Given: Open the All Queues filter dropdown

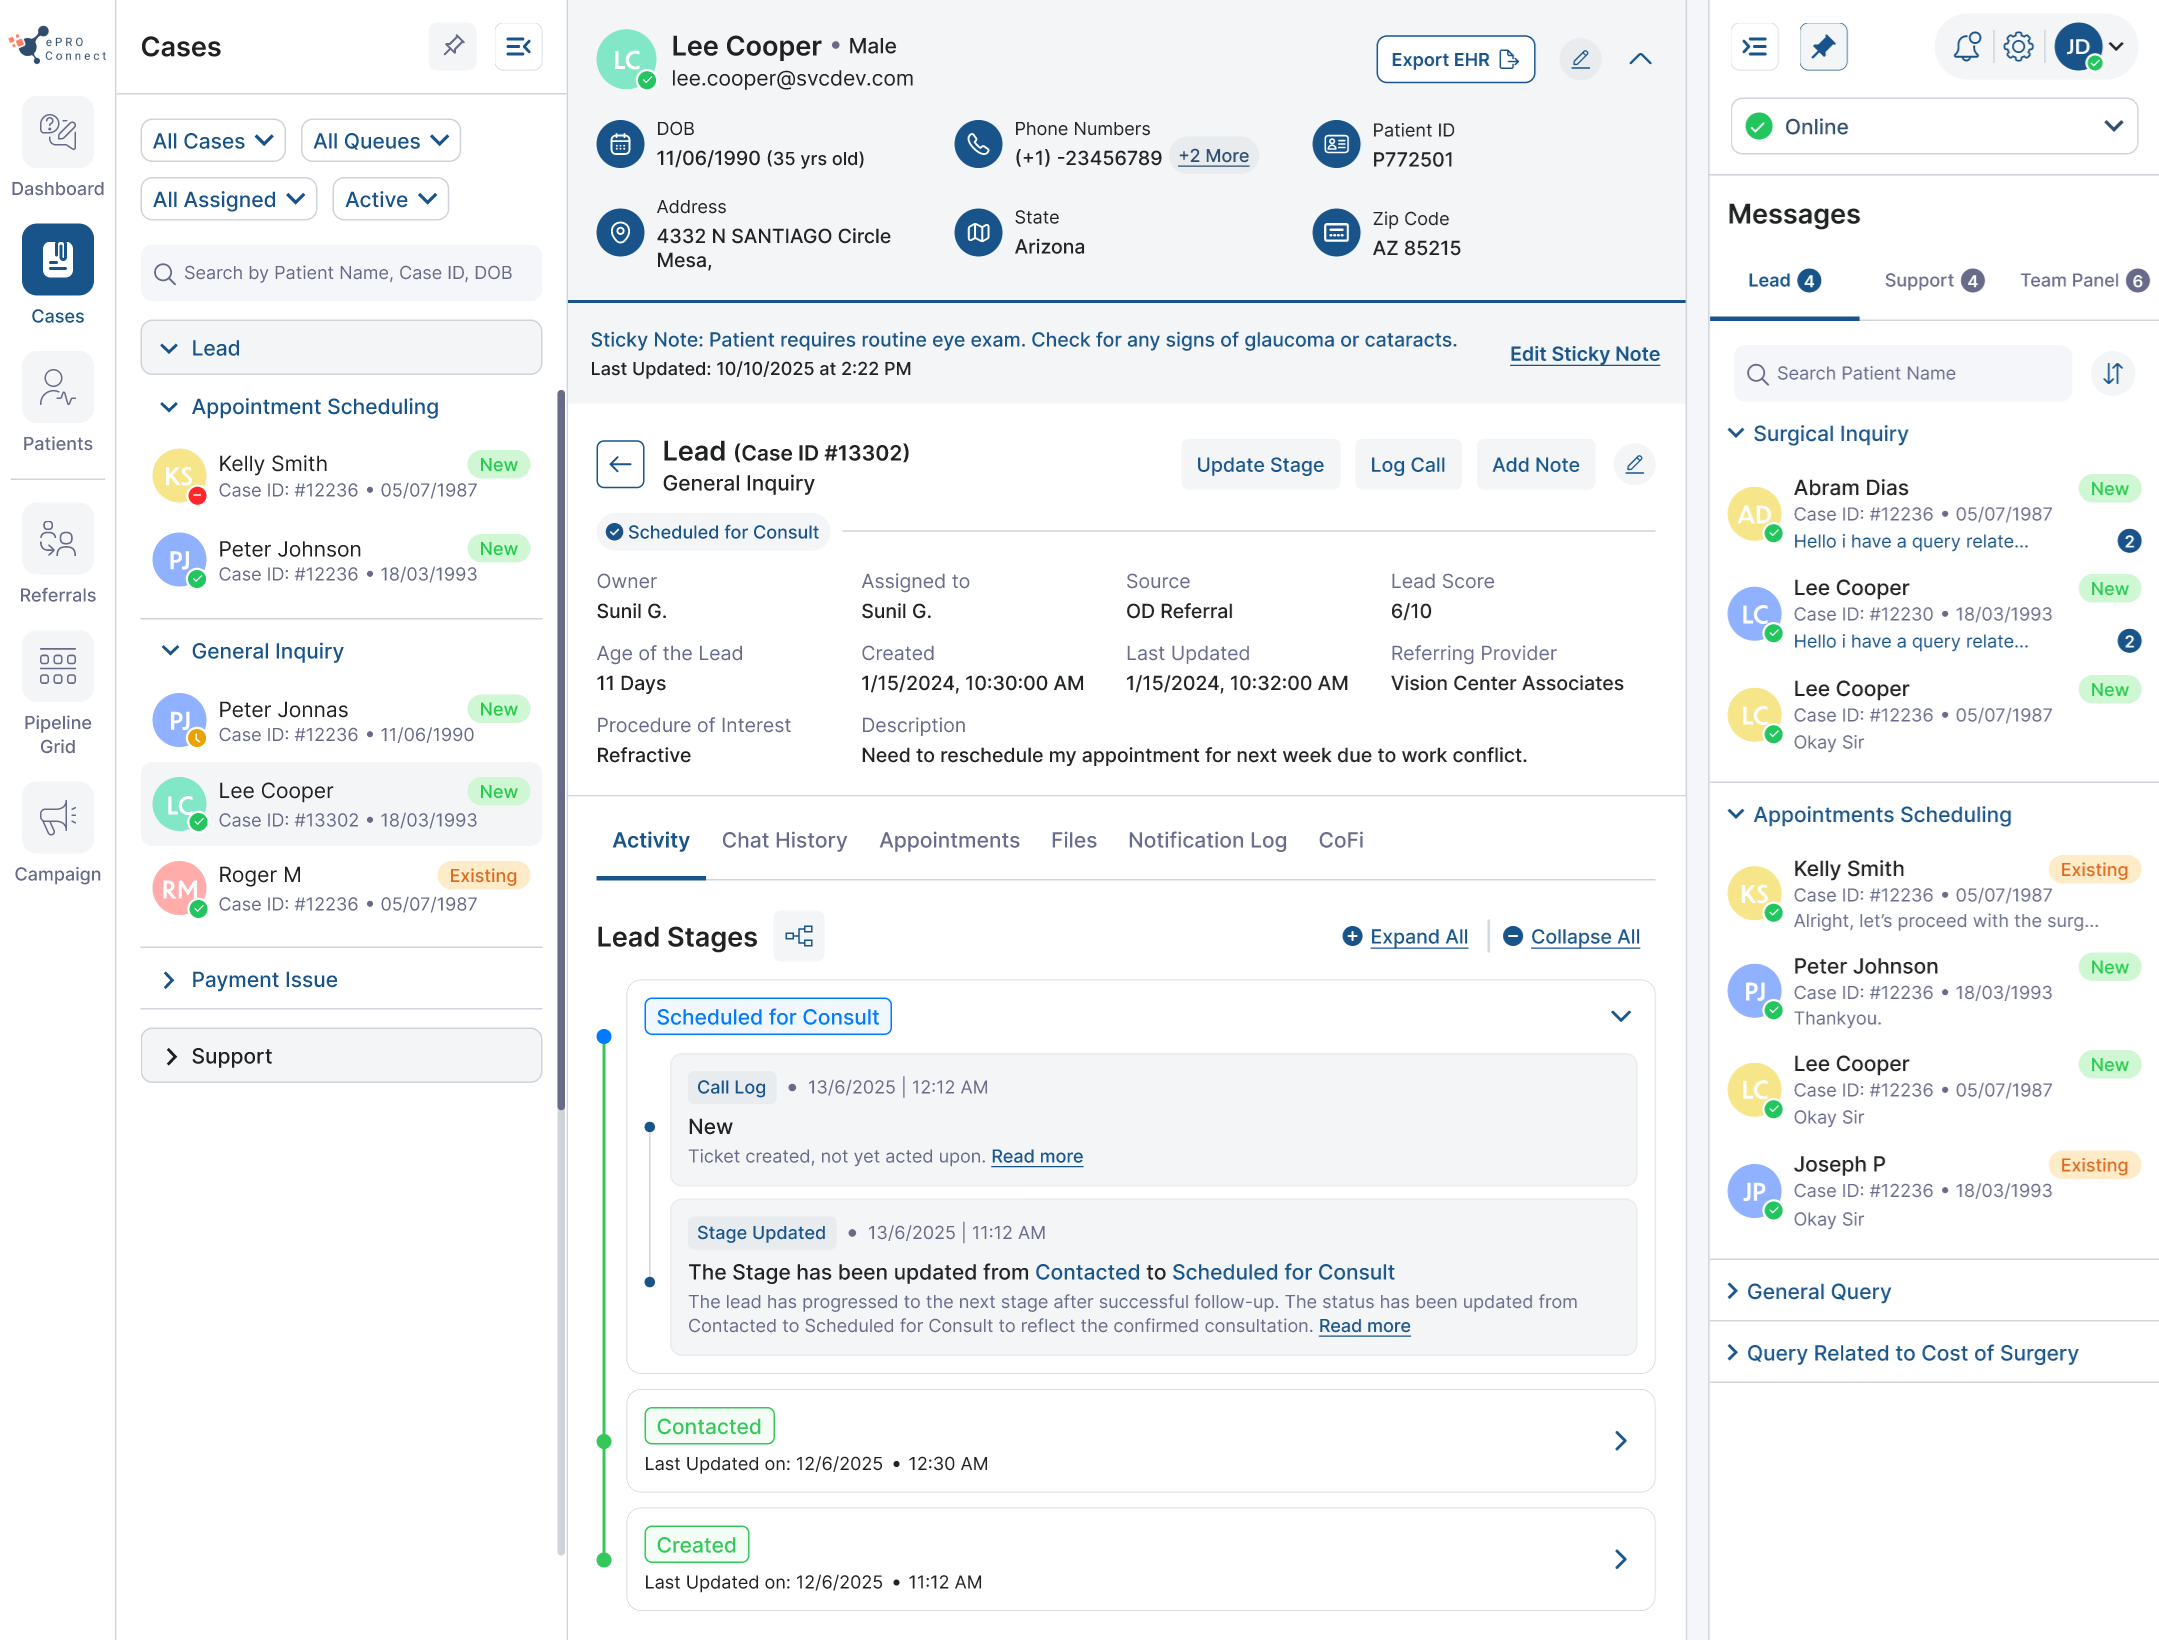Looking at the screenshot, I should pos(380,141).
